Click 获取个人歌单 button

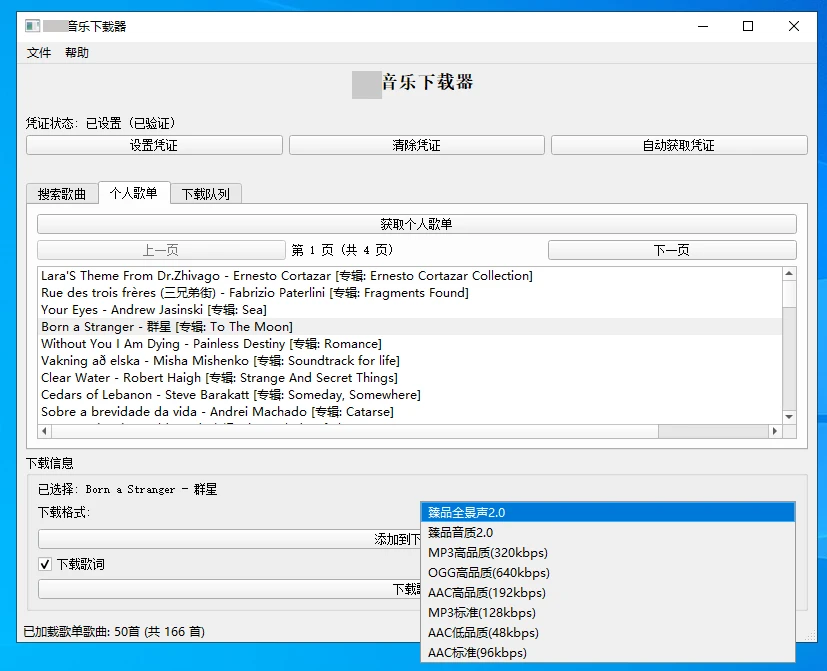point(416,224)
